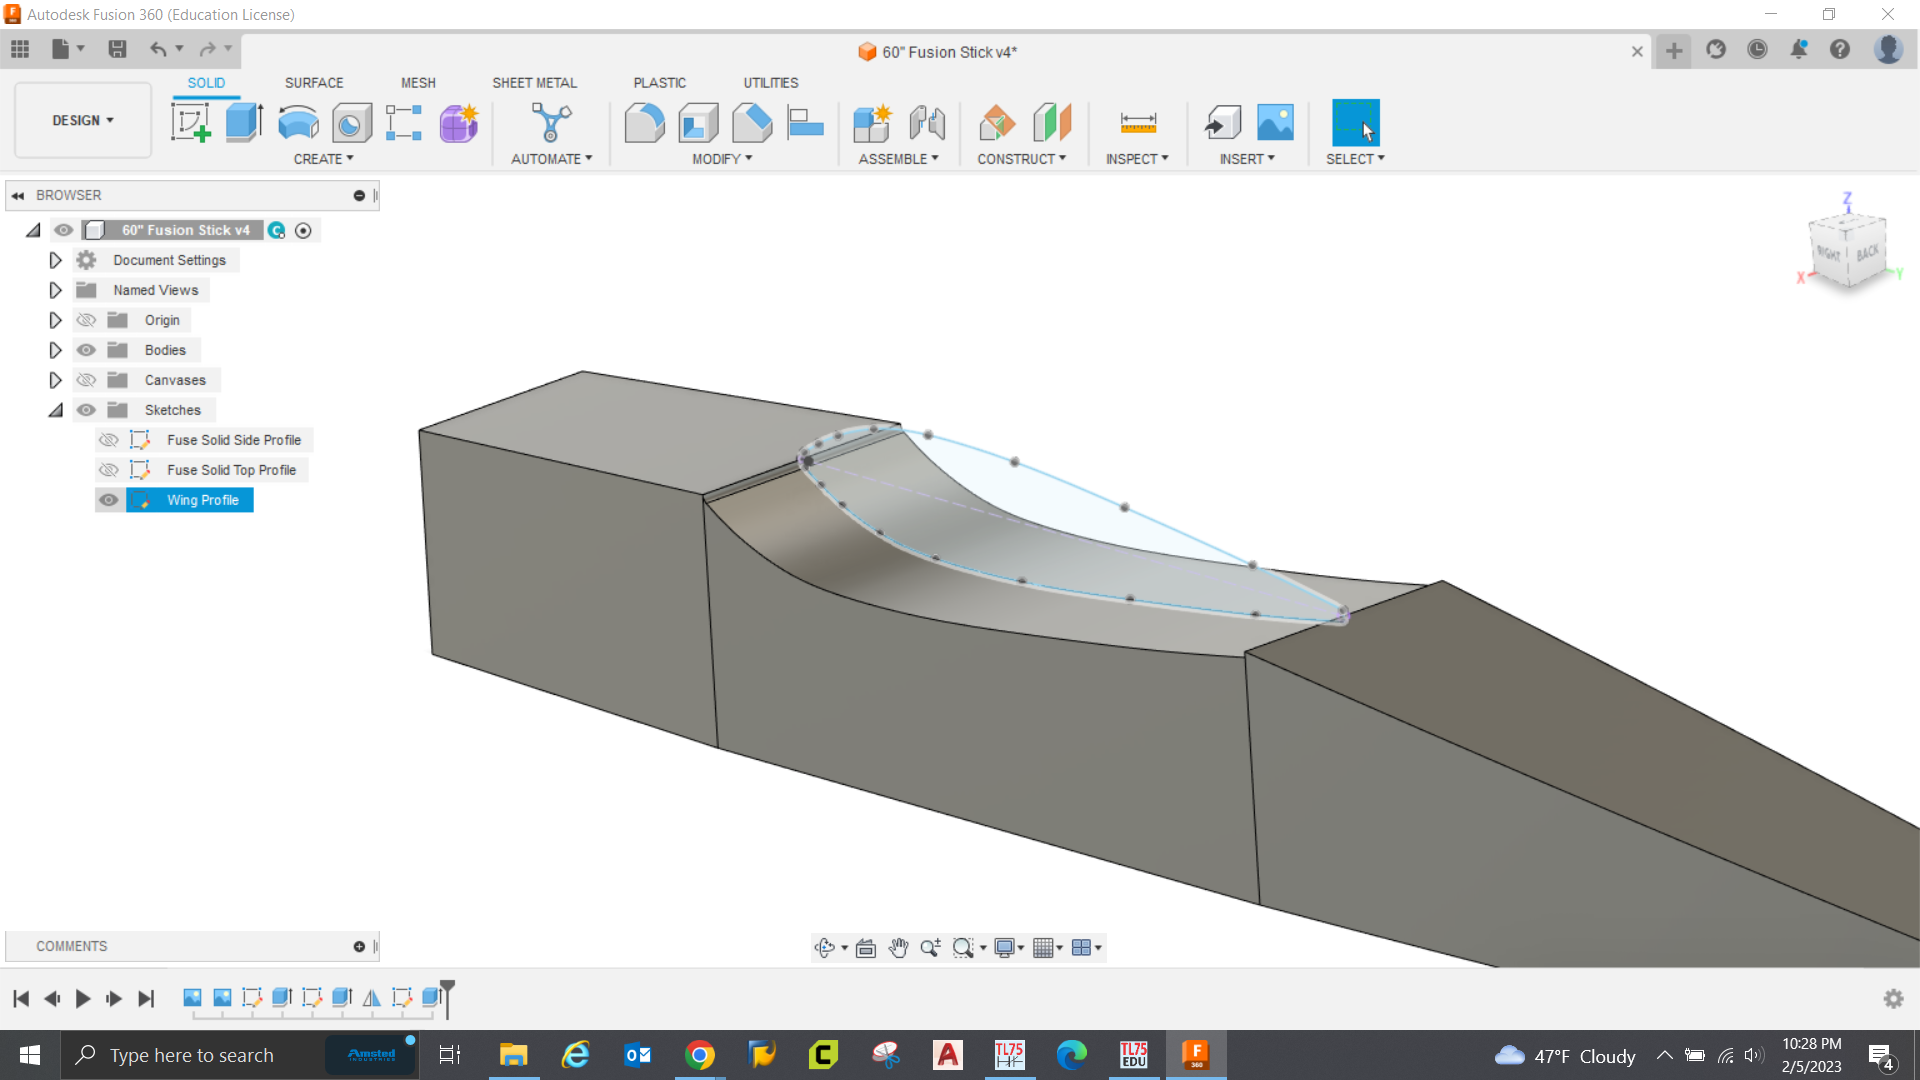Show the Origin folder contents
The width and height of the screenshot is (1920, 1080).
[55, 319]
